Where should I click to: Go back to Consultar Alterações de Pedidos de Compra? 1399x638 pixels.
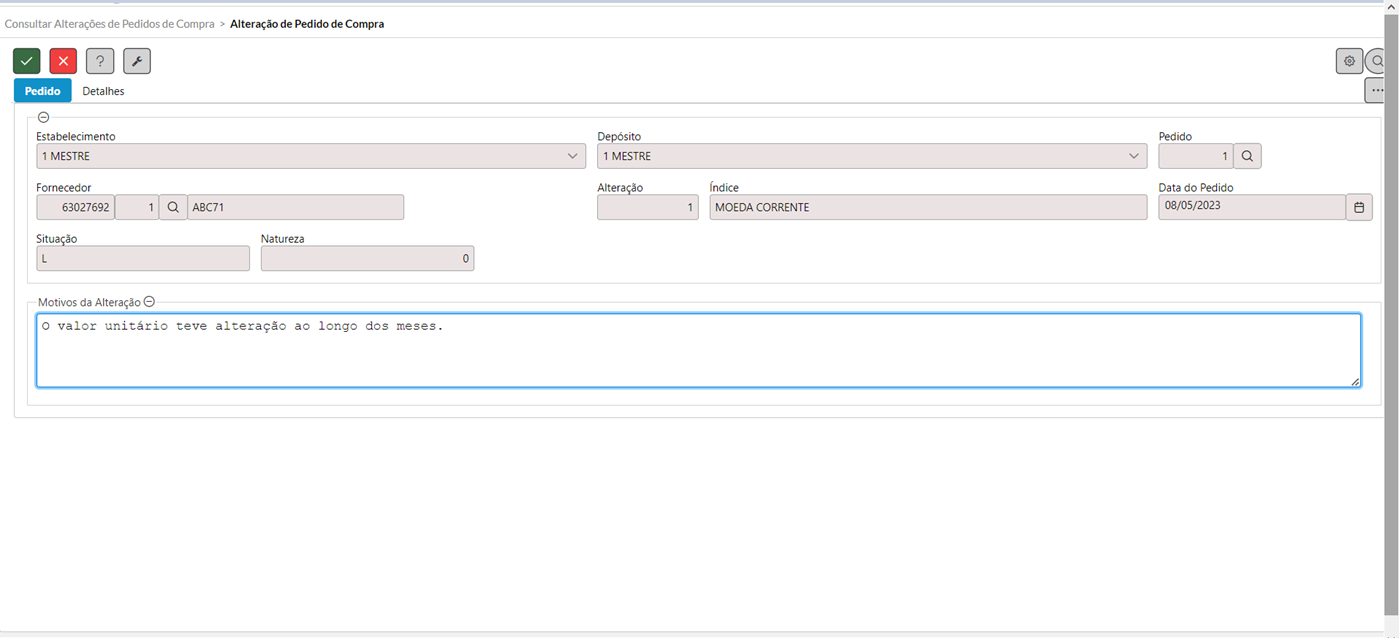tap(109, 23)
